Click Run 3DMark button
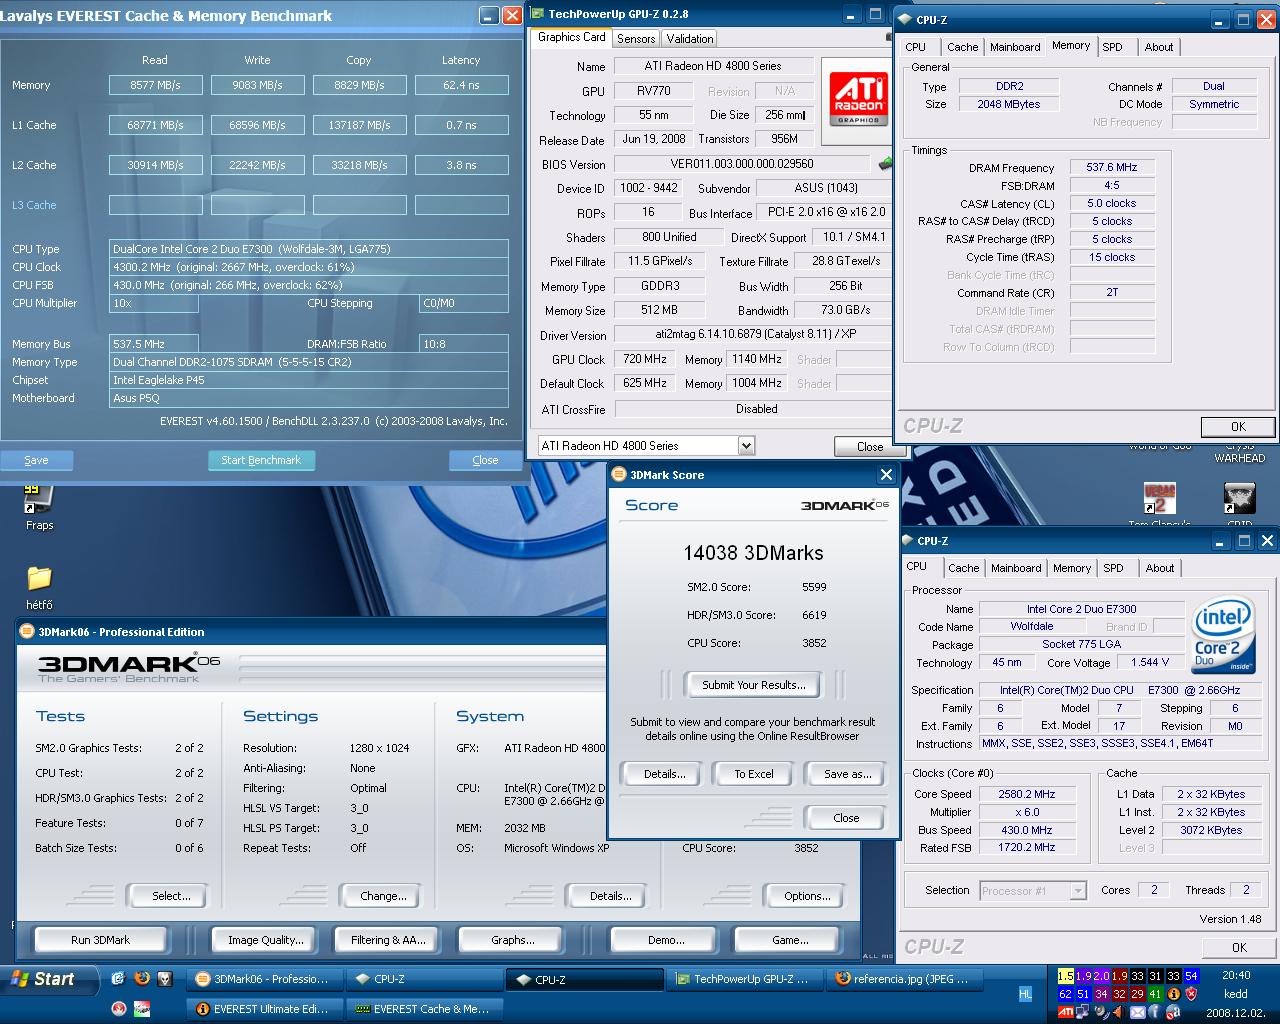This screenshot has height=1024, width=1280. (x=100, y=940)
